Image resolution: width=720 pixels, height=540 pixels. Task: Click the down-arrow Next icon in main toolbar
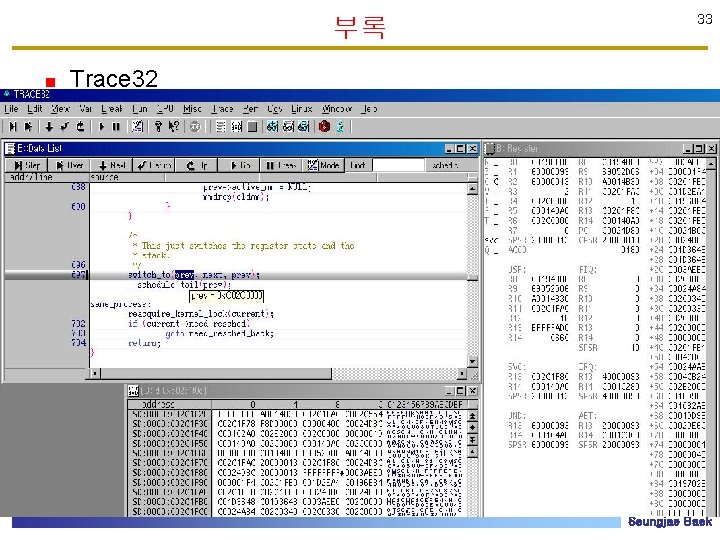coord(49,126)
